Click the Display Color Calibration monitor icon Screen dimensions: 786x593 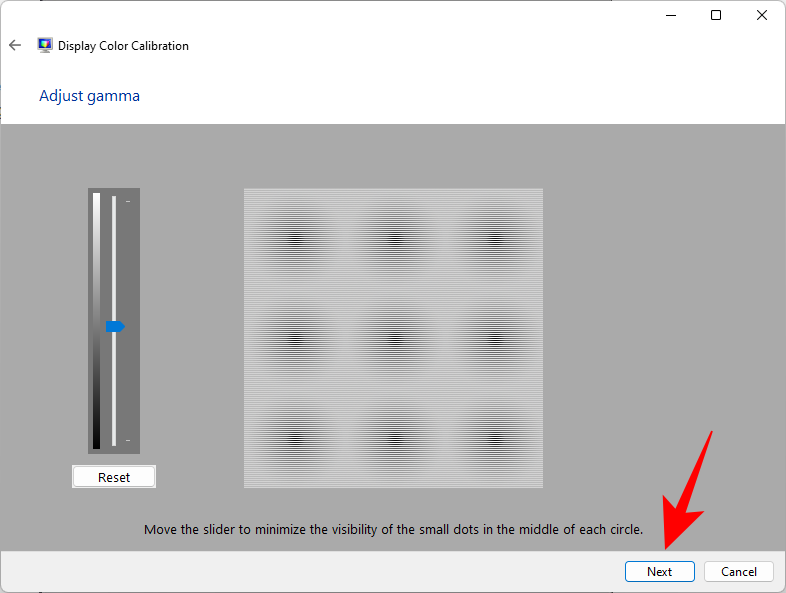[45, 46]
